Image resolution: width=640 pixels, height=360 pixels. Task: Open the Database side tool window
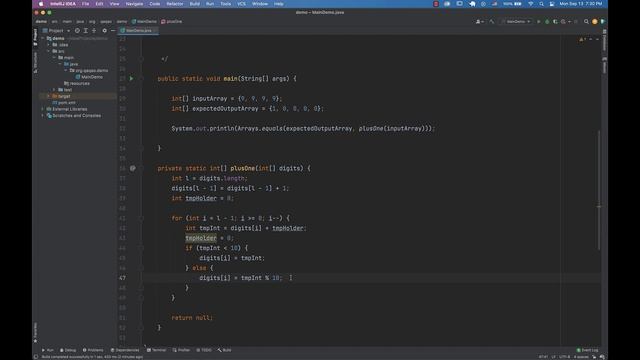(x=604, y=41)
